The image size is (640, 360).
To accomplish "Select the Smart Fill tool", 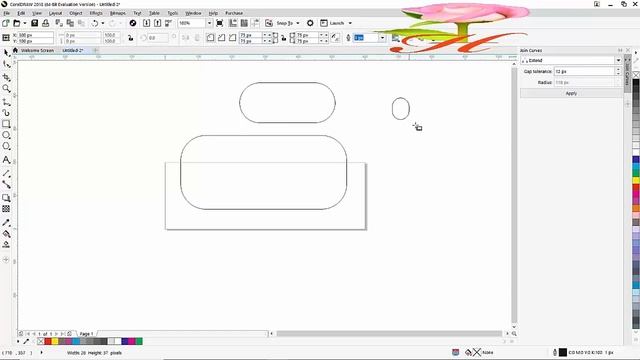I will click(x=6, y=245).
